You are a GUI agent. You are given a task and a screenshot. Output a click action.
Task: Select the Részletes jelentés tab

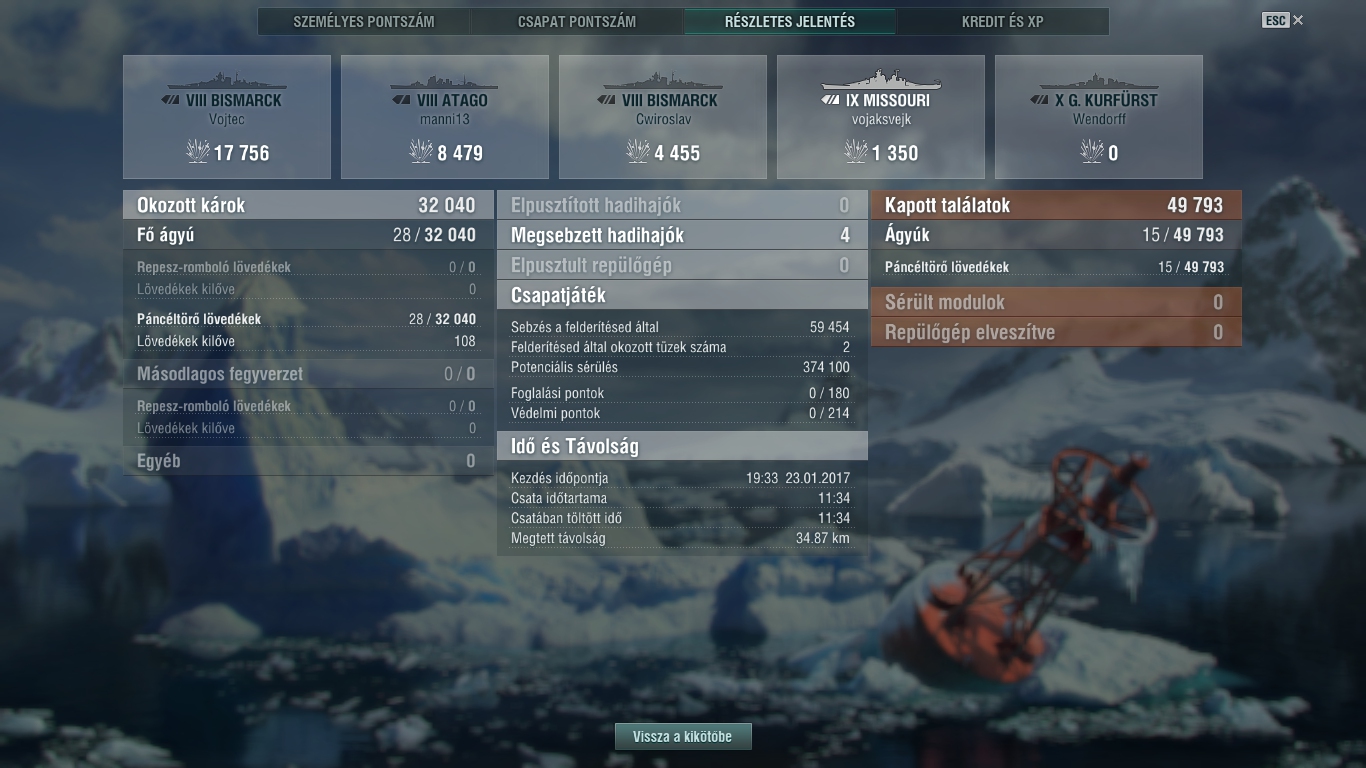click(x=790, y=21)
